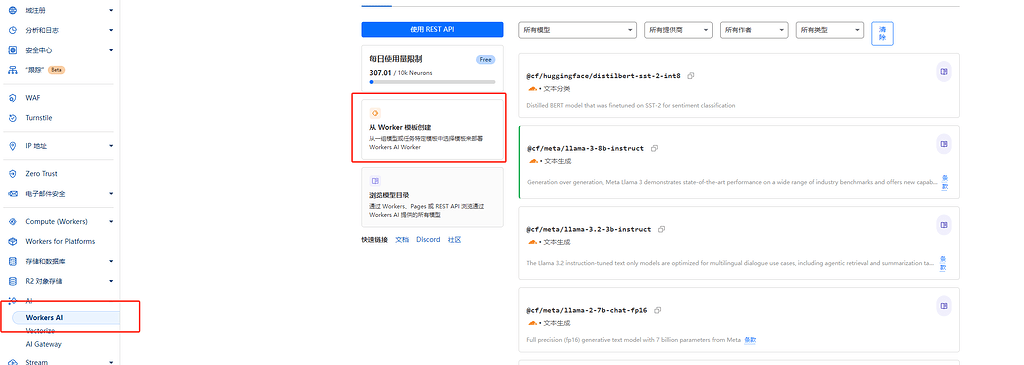Open docs icon for llama-3-8b-instruct card
Image resolution: width=1024 pixels, height=365 pixels.
tap(943, 144)
